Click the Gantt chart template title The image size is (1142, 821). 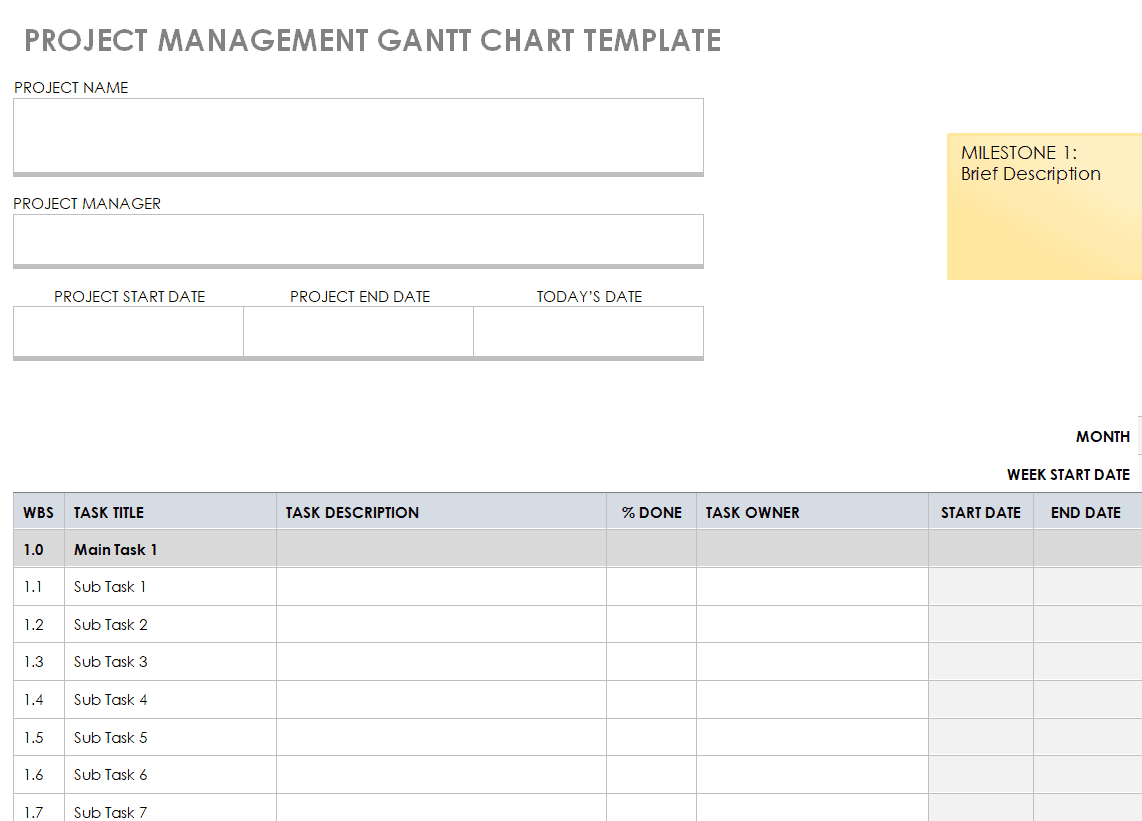(x=372, y=41)
